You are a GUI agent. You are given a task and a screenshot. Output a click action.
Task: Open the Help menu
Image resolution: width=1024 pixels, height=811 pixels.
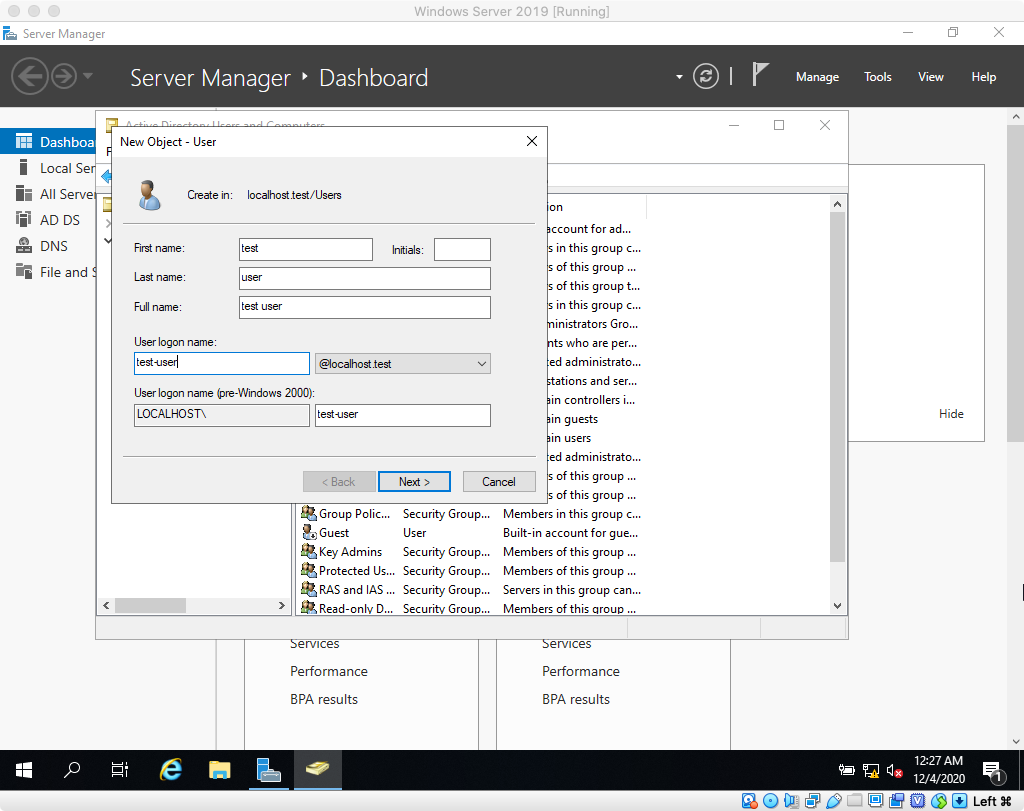click(983, 76)
